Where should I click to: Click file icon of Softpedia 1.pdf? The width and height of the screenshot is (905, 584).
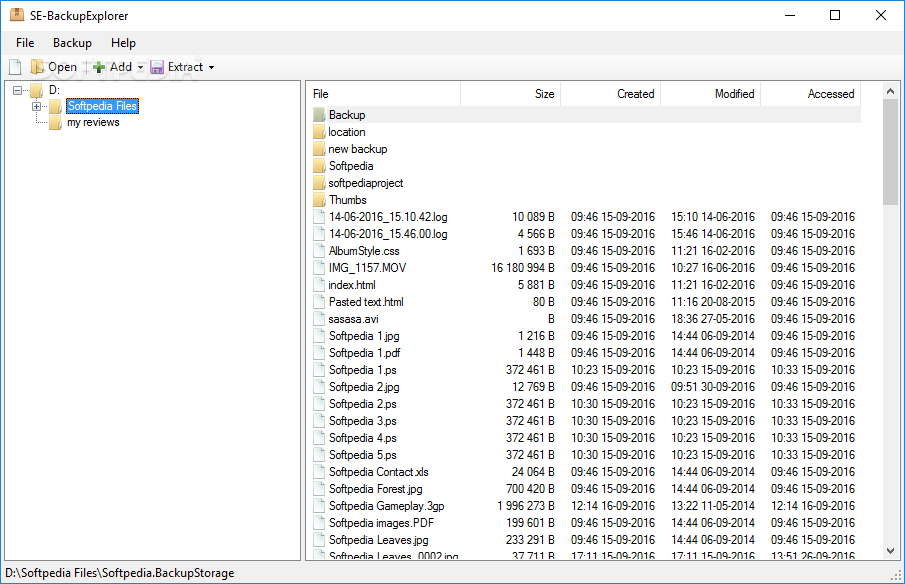pos(319,353)
